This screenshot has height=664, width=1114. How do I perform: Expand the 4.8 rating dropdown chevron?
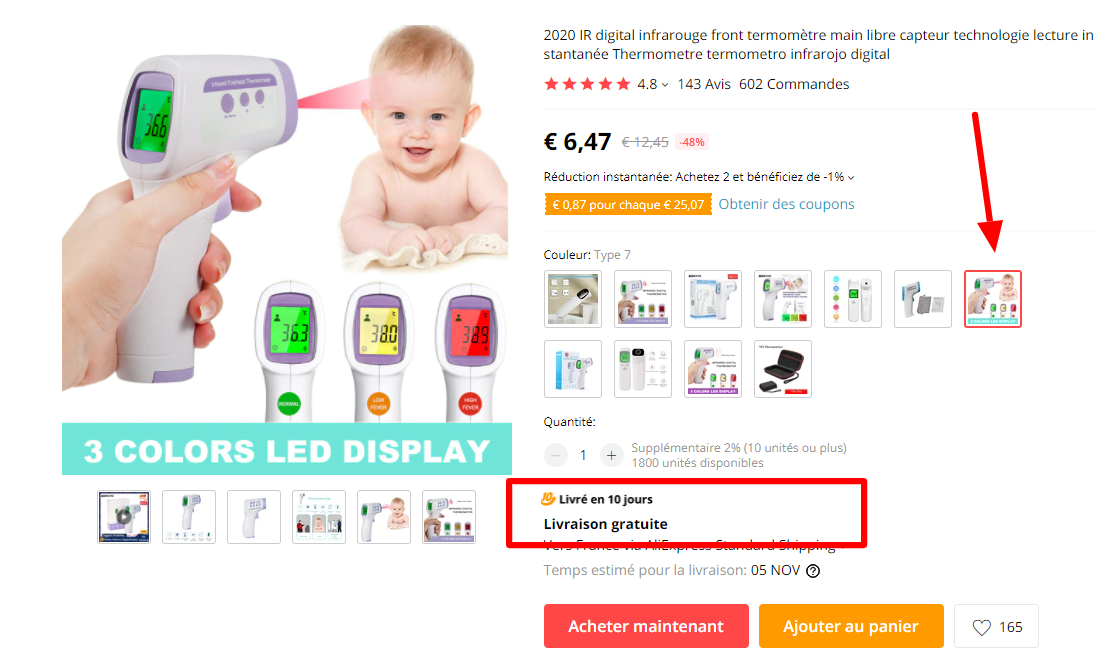coord(665,85)
